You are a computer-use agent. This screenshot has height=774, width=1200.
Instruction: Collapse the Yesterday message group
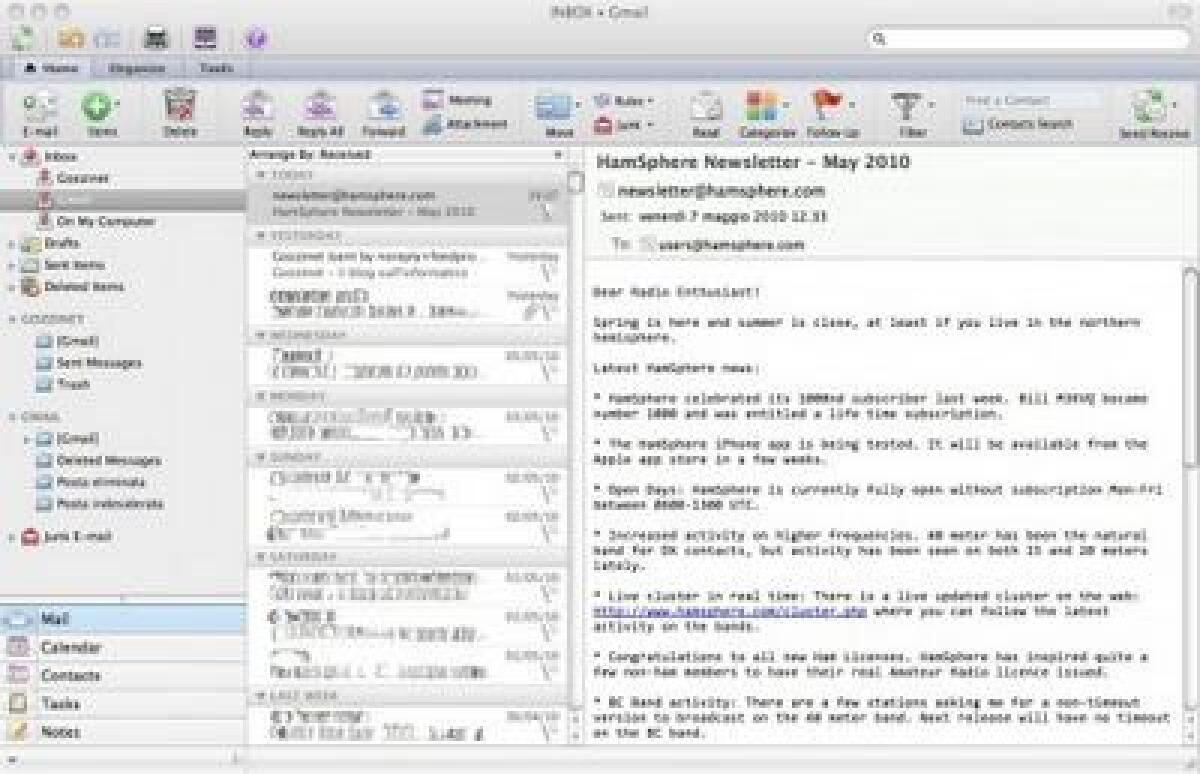point(261,236)
